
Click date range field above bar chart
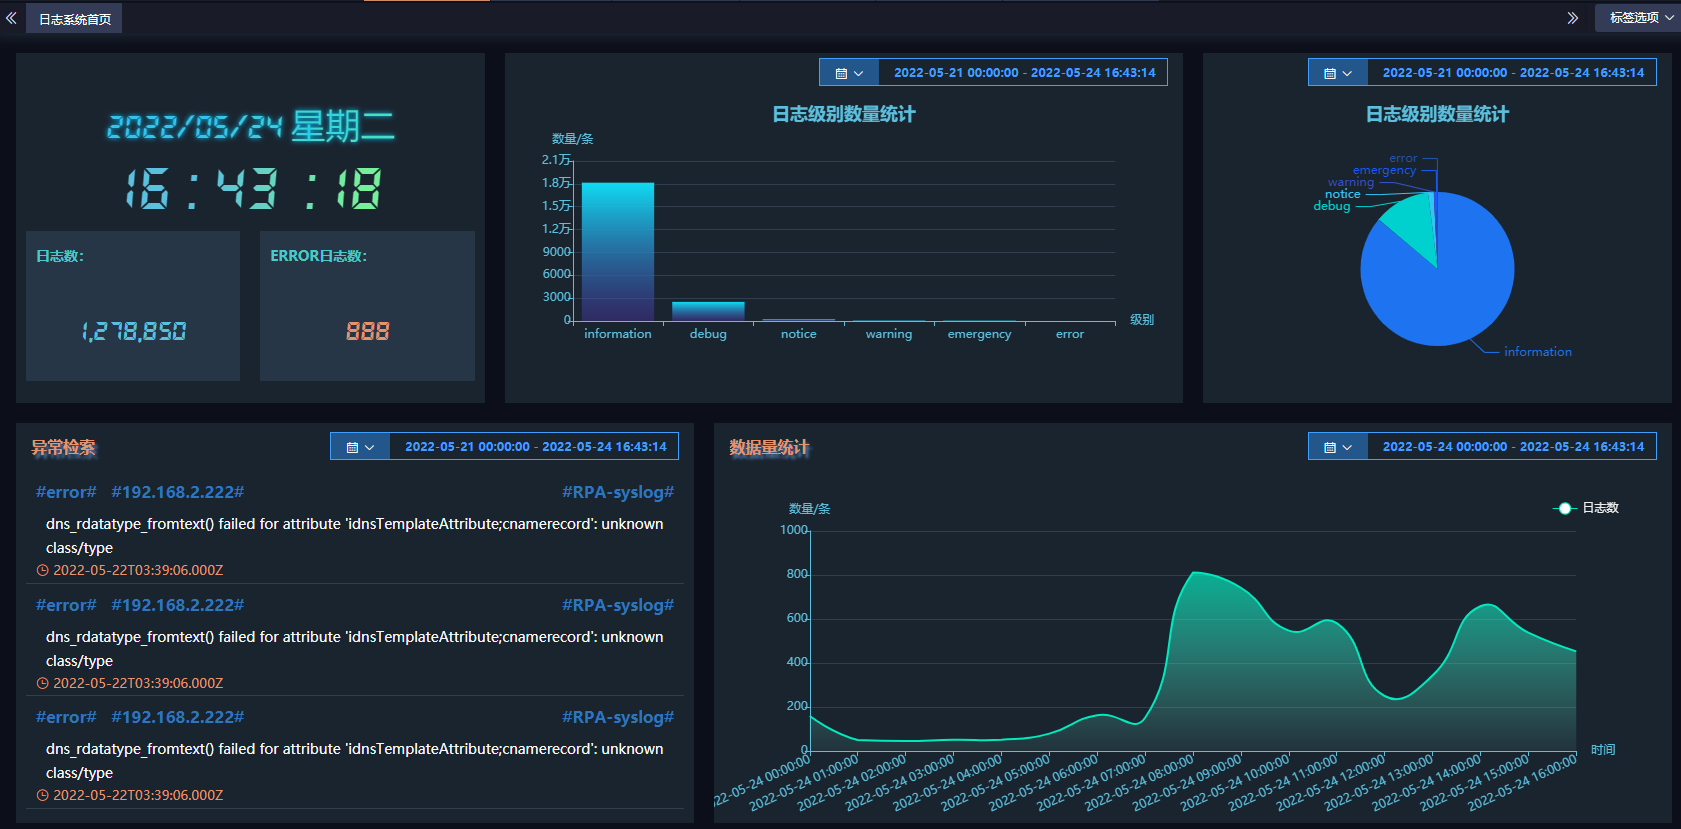tap(1024, 73)
